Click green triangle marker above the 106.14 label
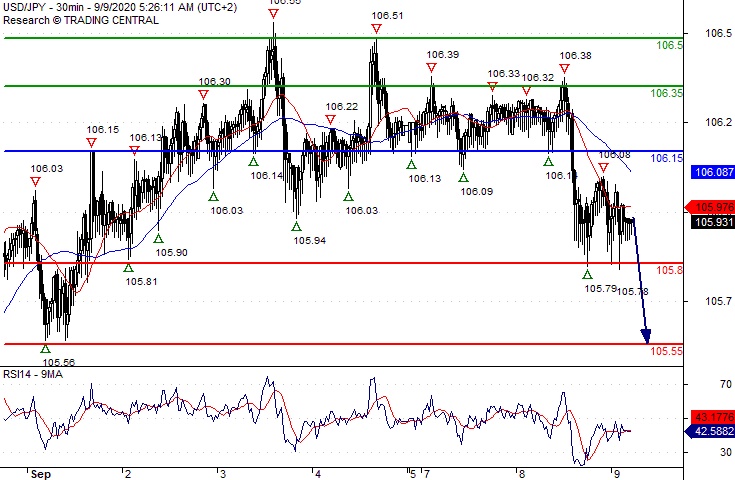 pyautogui.click(x=253, y=162)
